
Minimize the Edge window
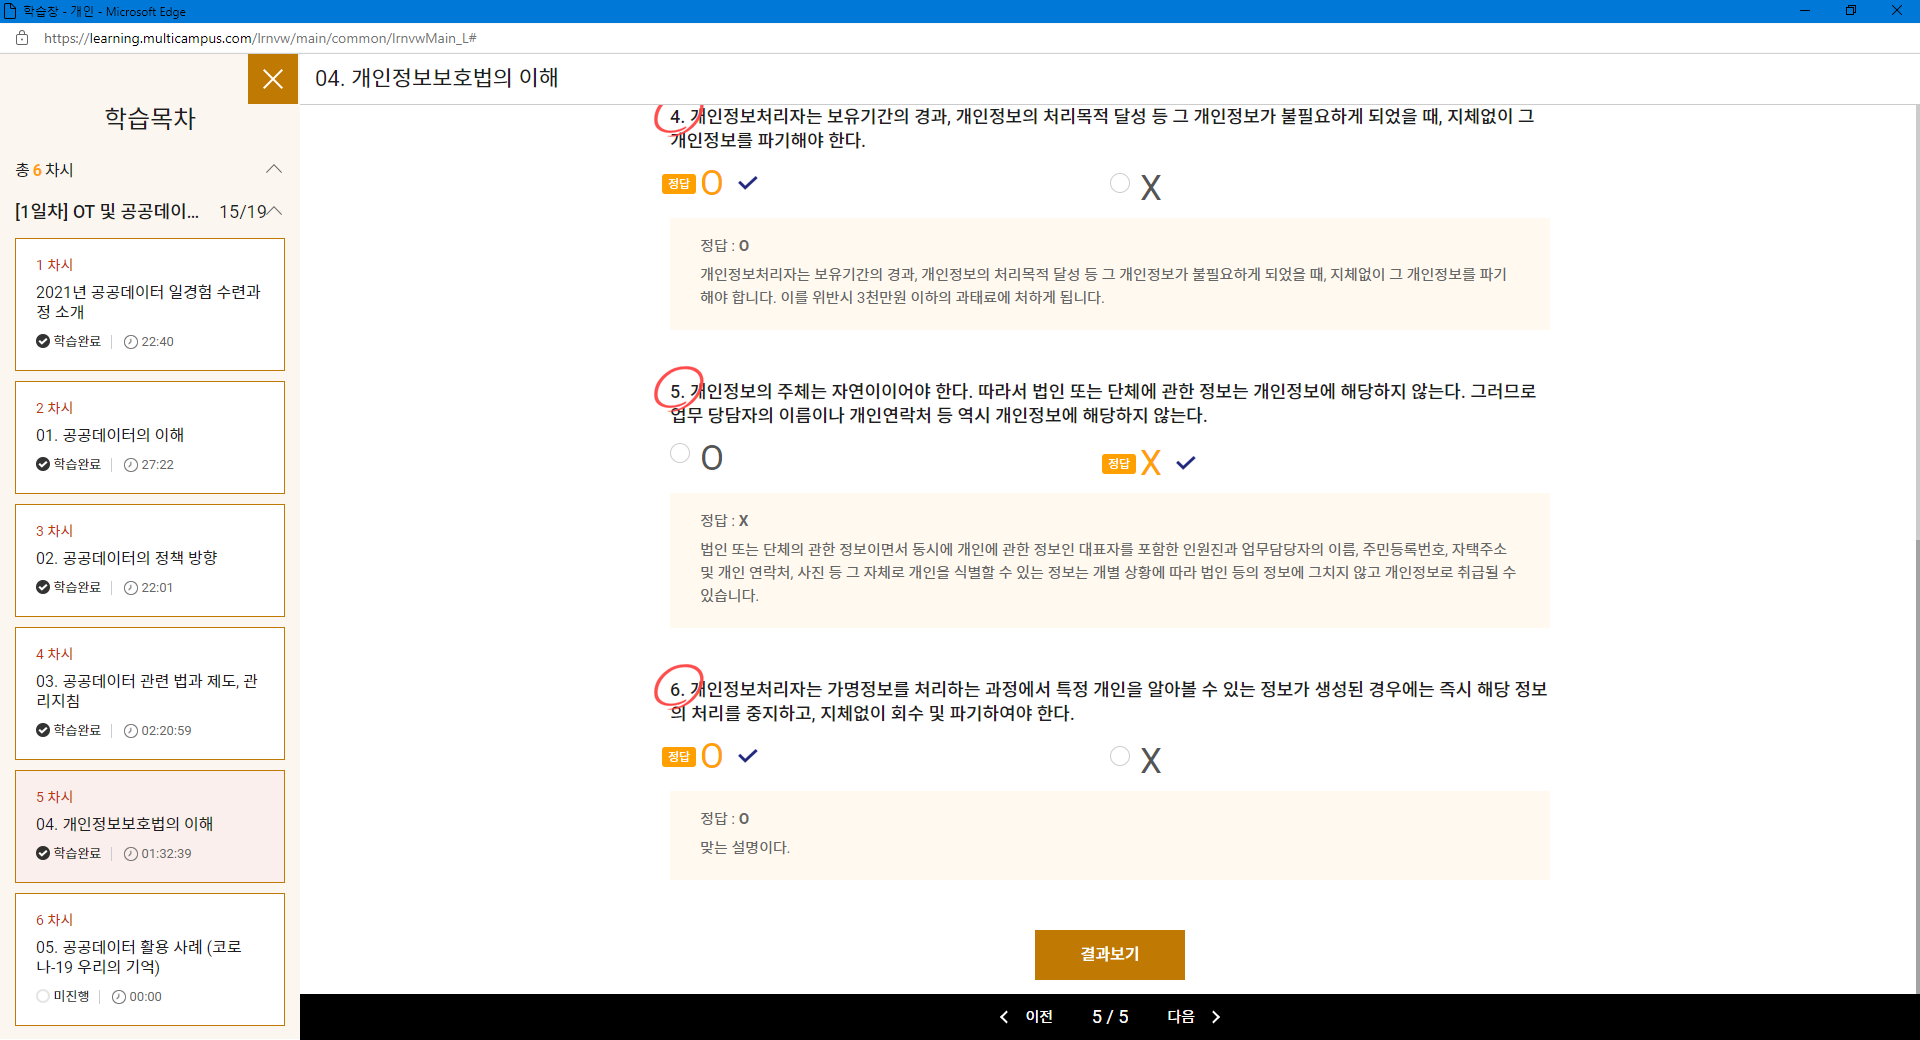(1805, 11)
